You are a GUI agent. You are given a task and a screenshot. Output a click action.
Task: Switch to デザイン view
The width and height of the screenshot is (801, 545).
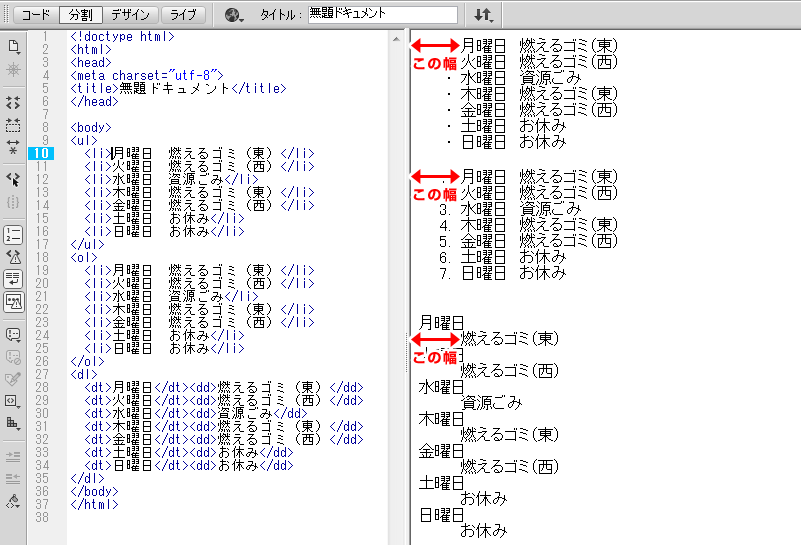[x=130, y=15]
